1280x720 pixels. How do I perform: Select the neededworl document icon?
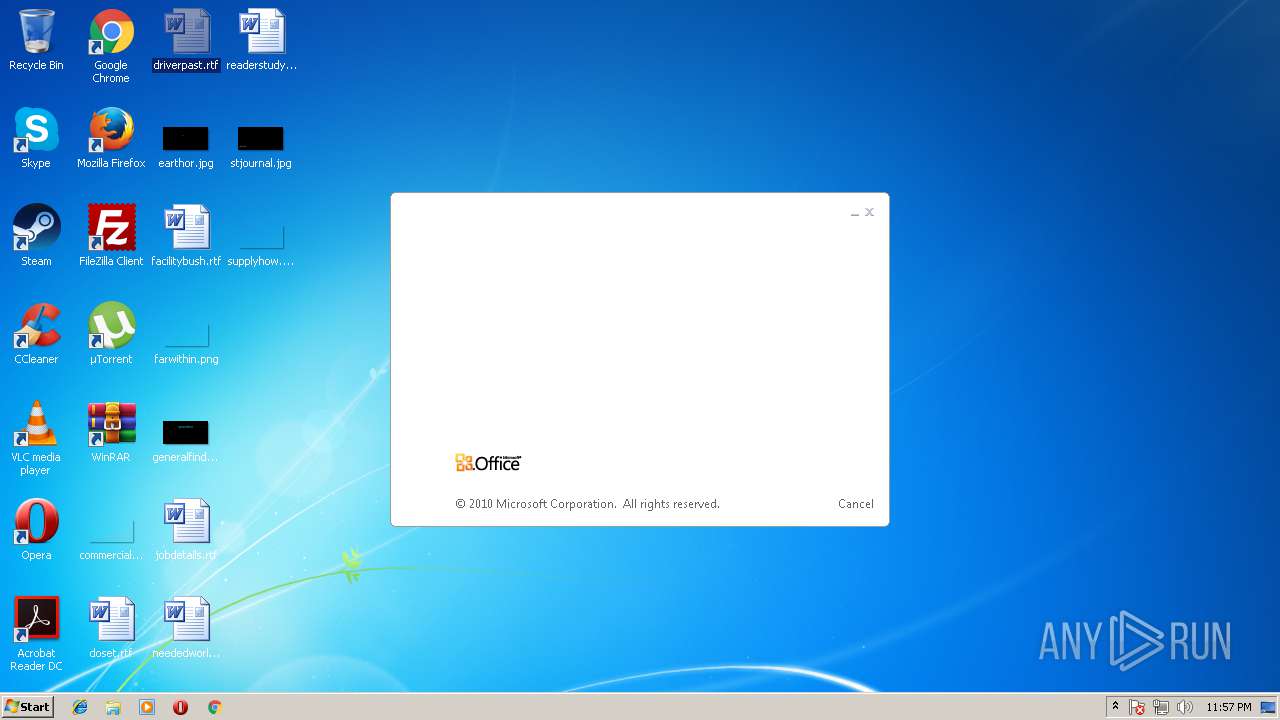(186, 628)
